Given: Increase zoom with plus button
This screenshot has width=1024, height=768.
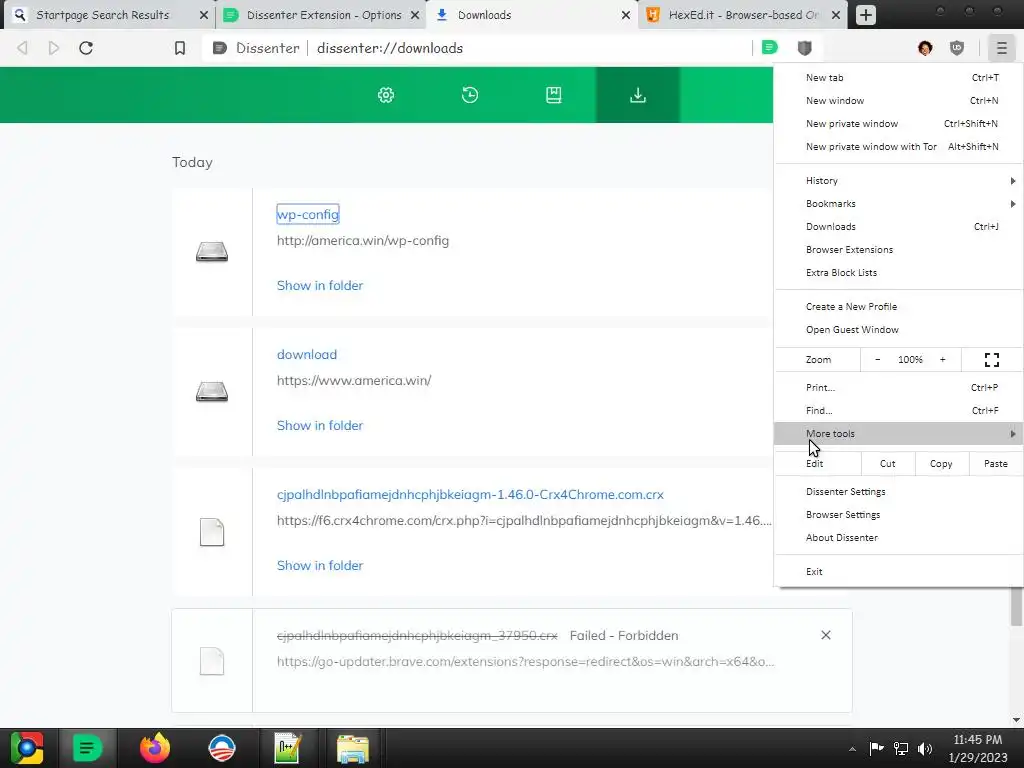Looking at the screenshot, I should click(942, 360).
